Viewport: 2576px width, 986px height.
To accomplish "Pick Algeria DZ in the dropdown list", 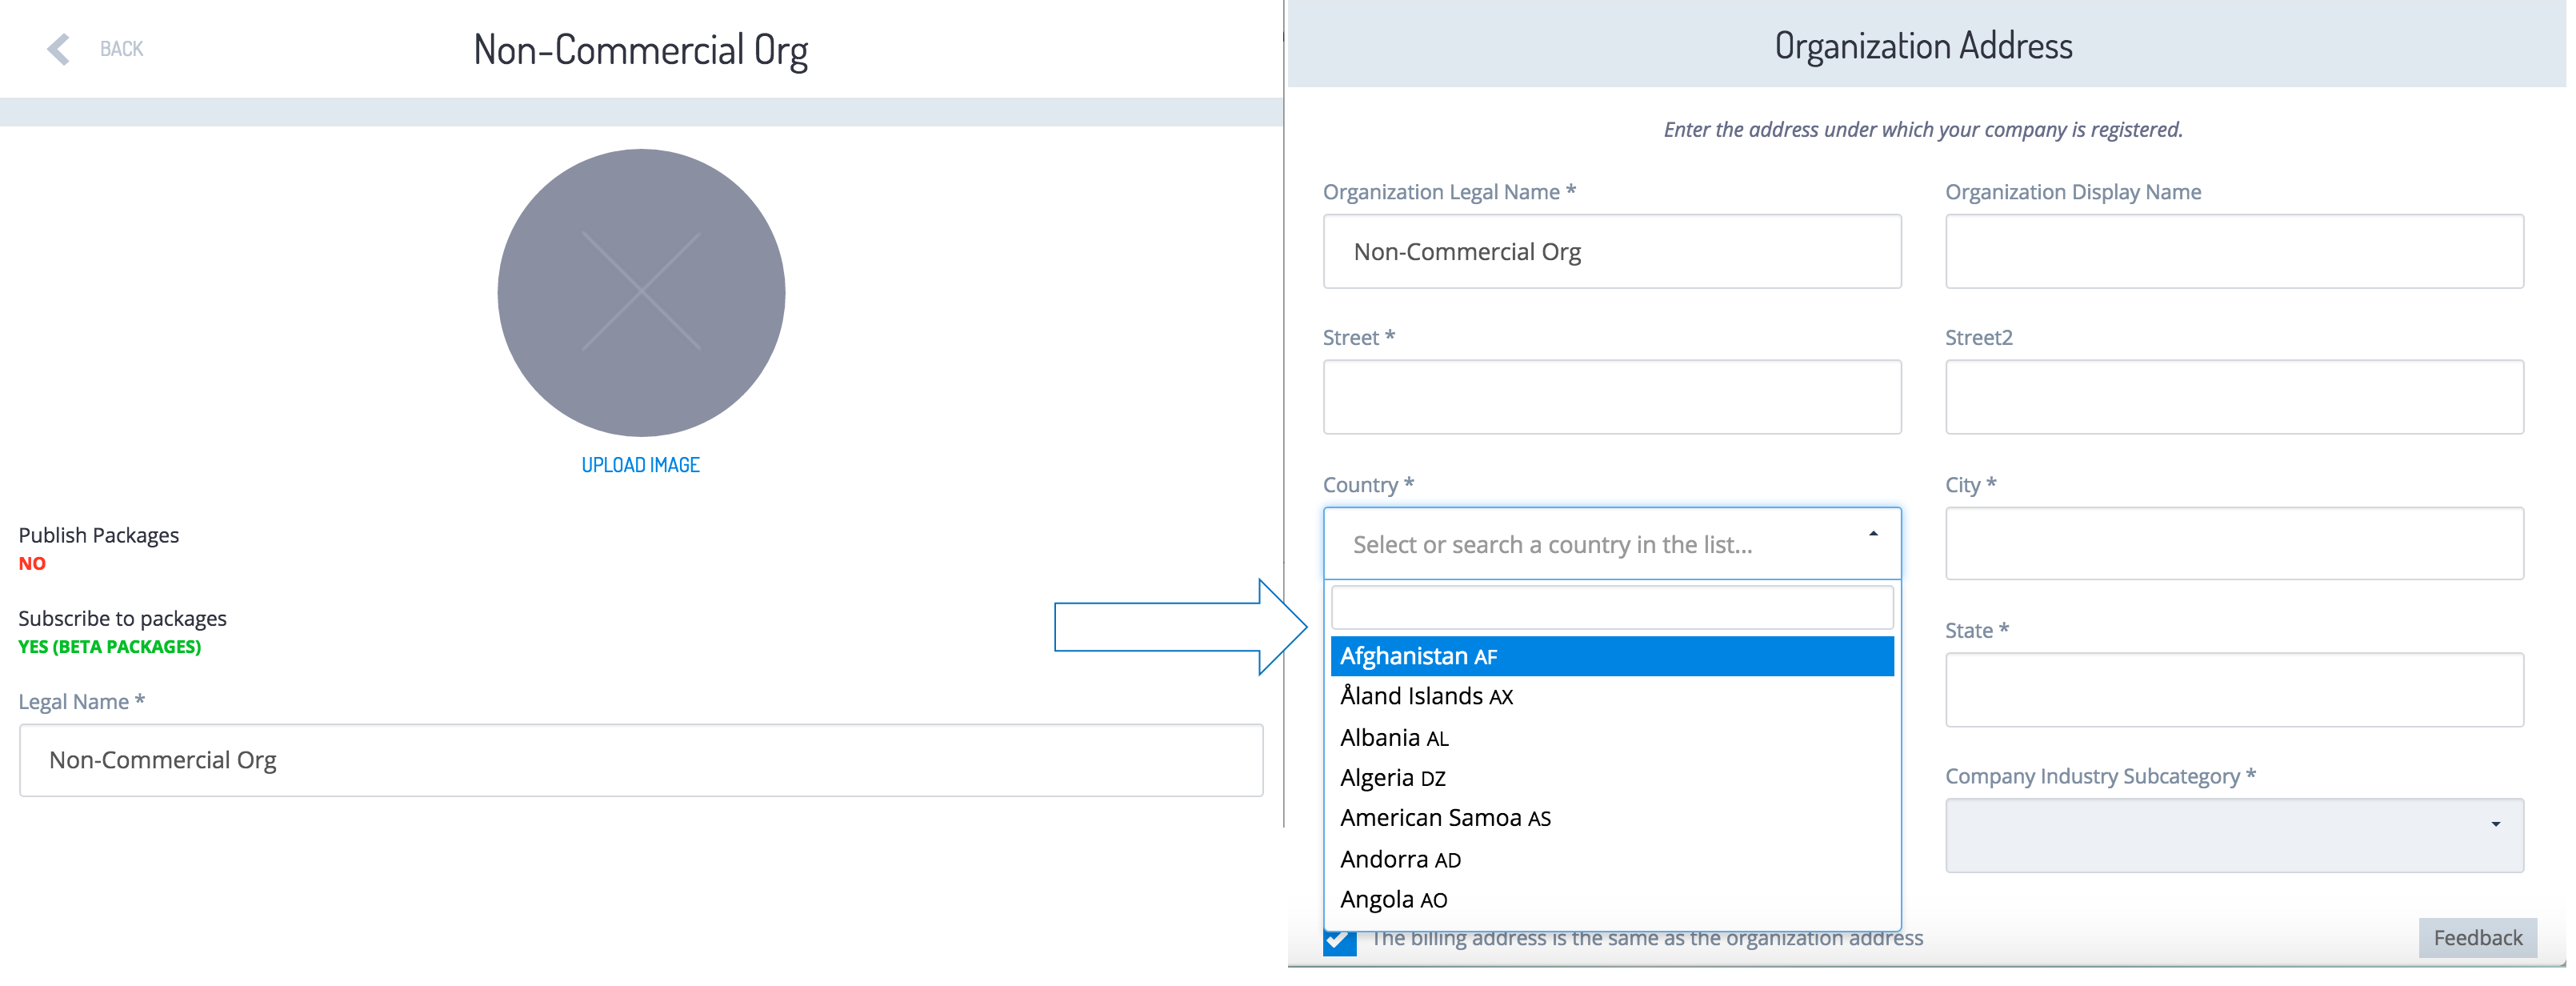I will (1612, 778).
